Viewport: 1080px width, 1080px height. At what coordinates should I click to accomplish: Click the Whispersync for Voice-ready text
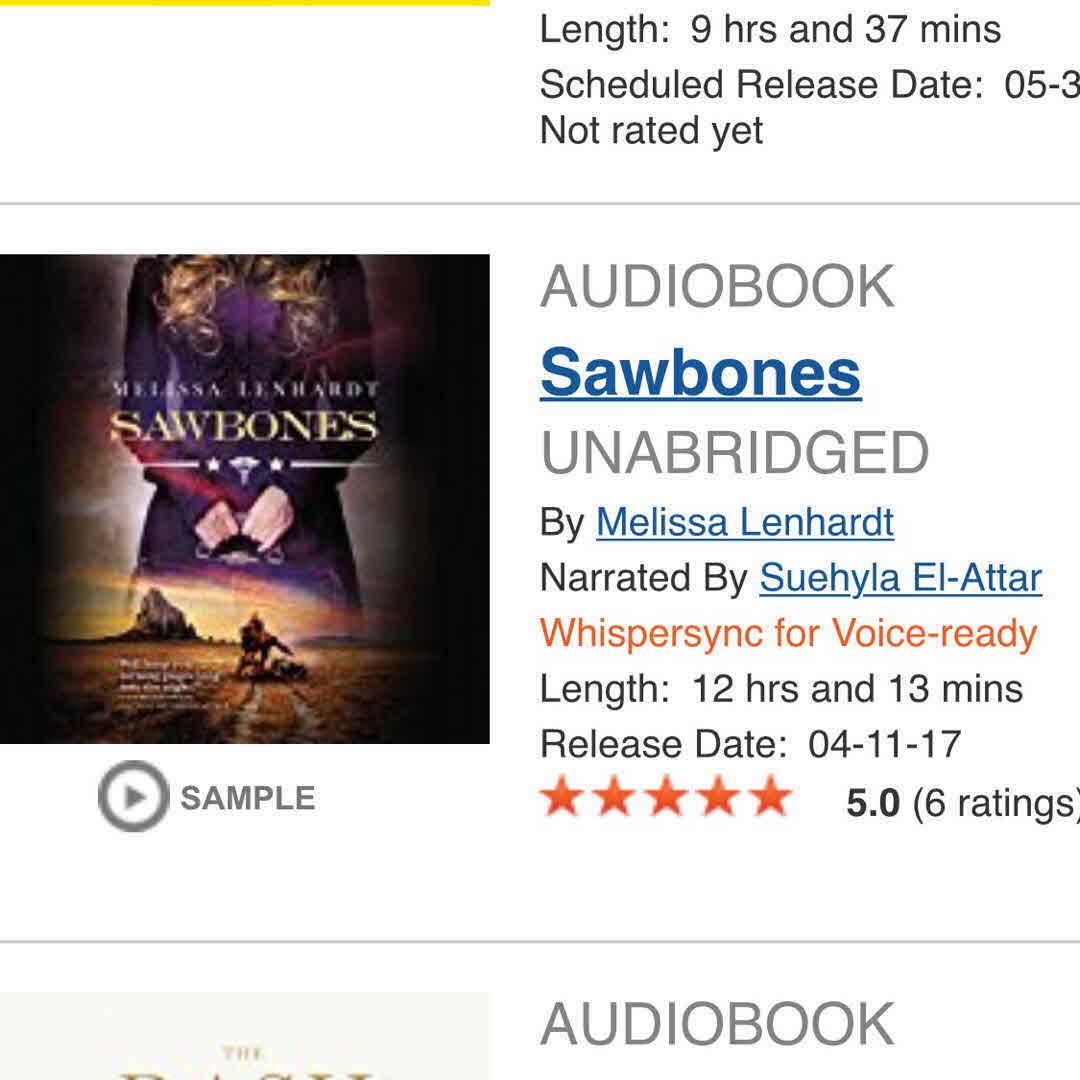pyautogui.click(x=788, y=634)
